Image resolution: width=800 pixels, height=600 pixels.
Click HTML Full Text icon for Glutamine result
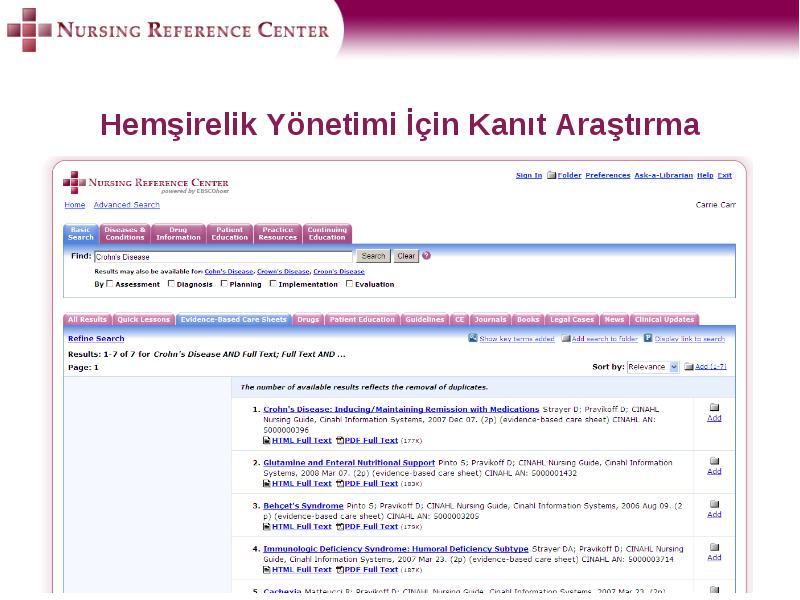[266, 483]
